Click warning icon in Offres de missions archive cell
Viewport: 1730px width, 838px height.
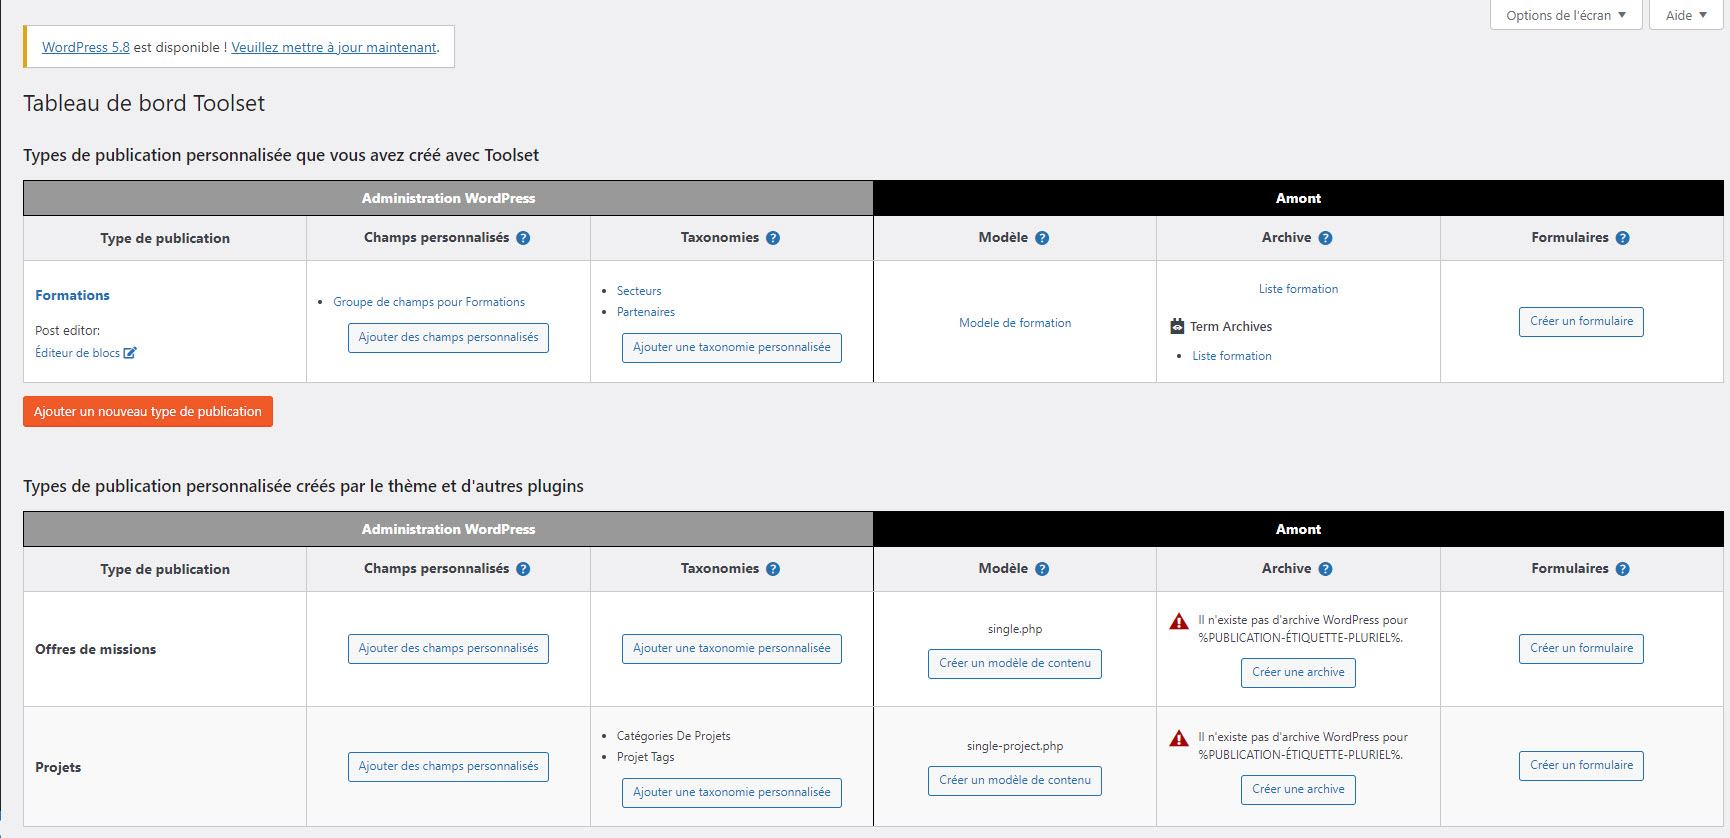[x=1179, y=622]
